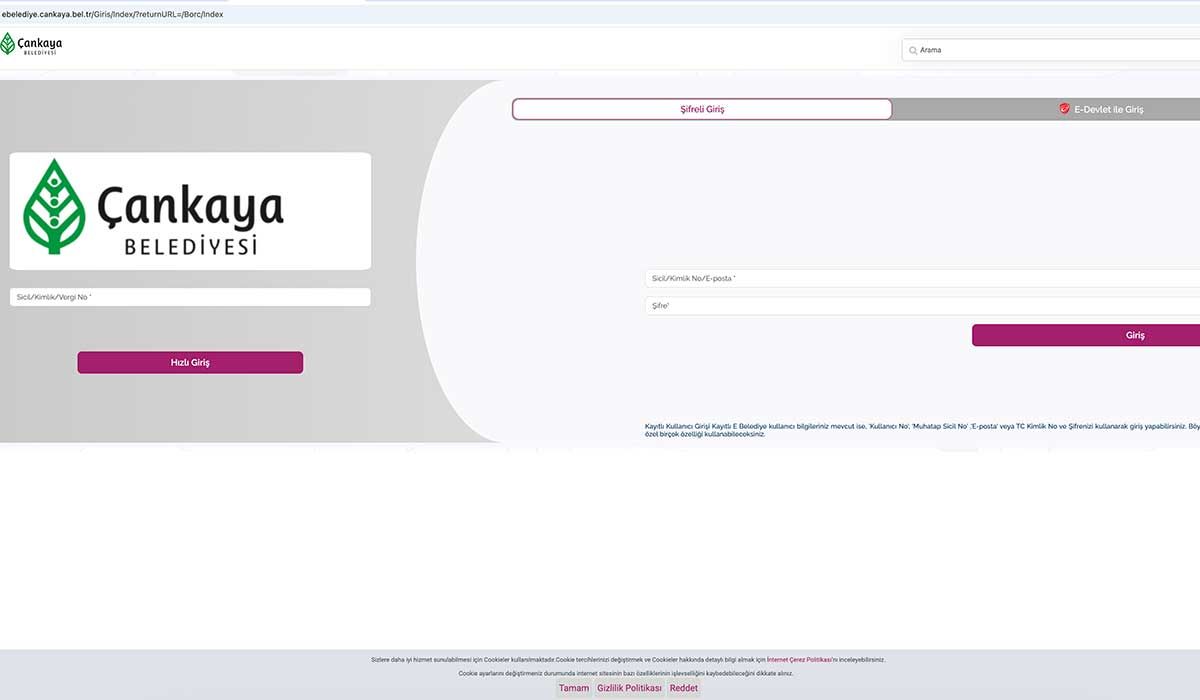Screen dimensions: 1200x700
Task: Click the green leaf emblem in large logo
Action: coord(53,206)
